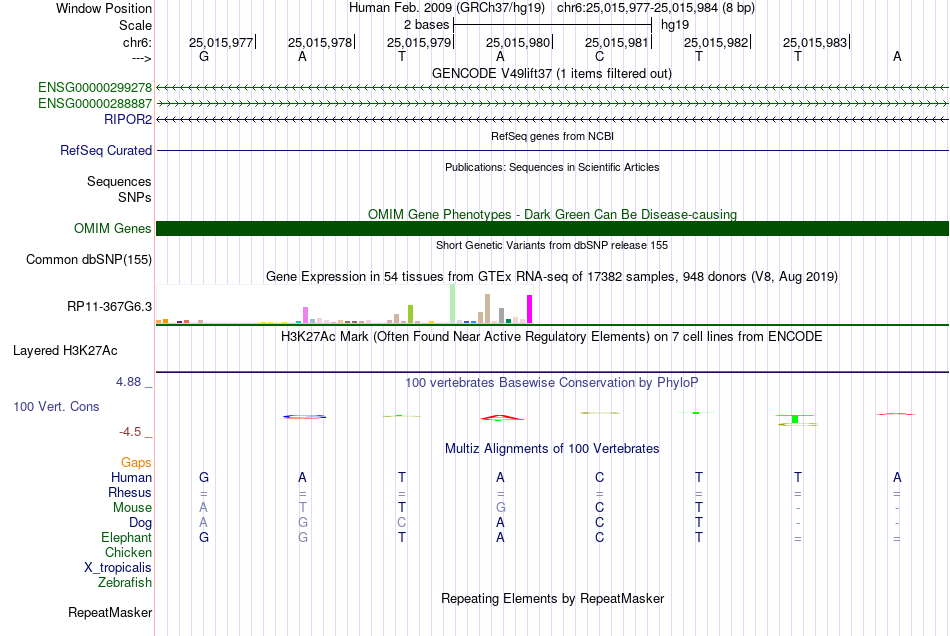
Task: Click the GENCODE V49lift37 track title
Action: pos(552,73)
